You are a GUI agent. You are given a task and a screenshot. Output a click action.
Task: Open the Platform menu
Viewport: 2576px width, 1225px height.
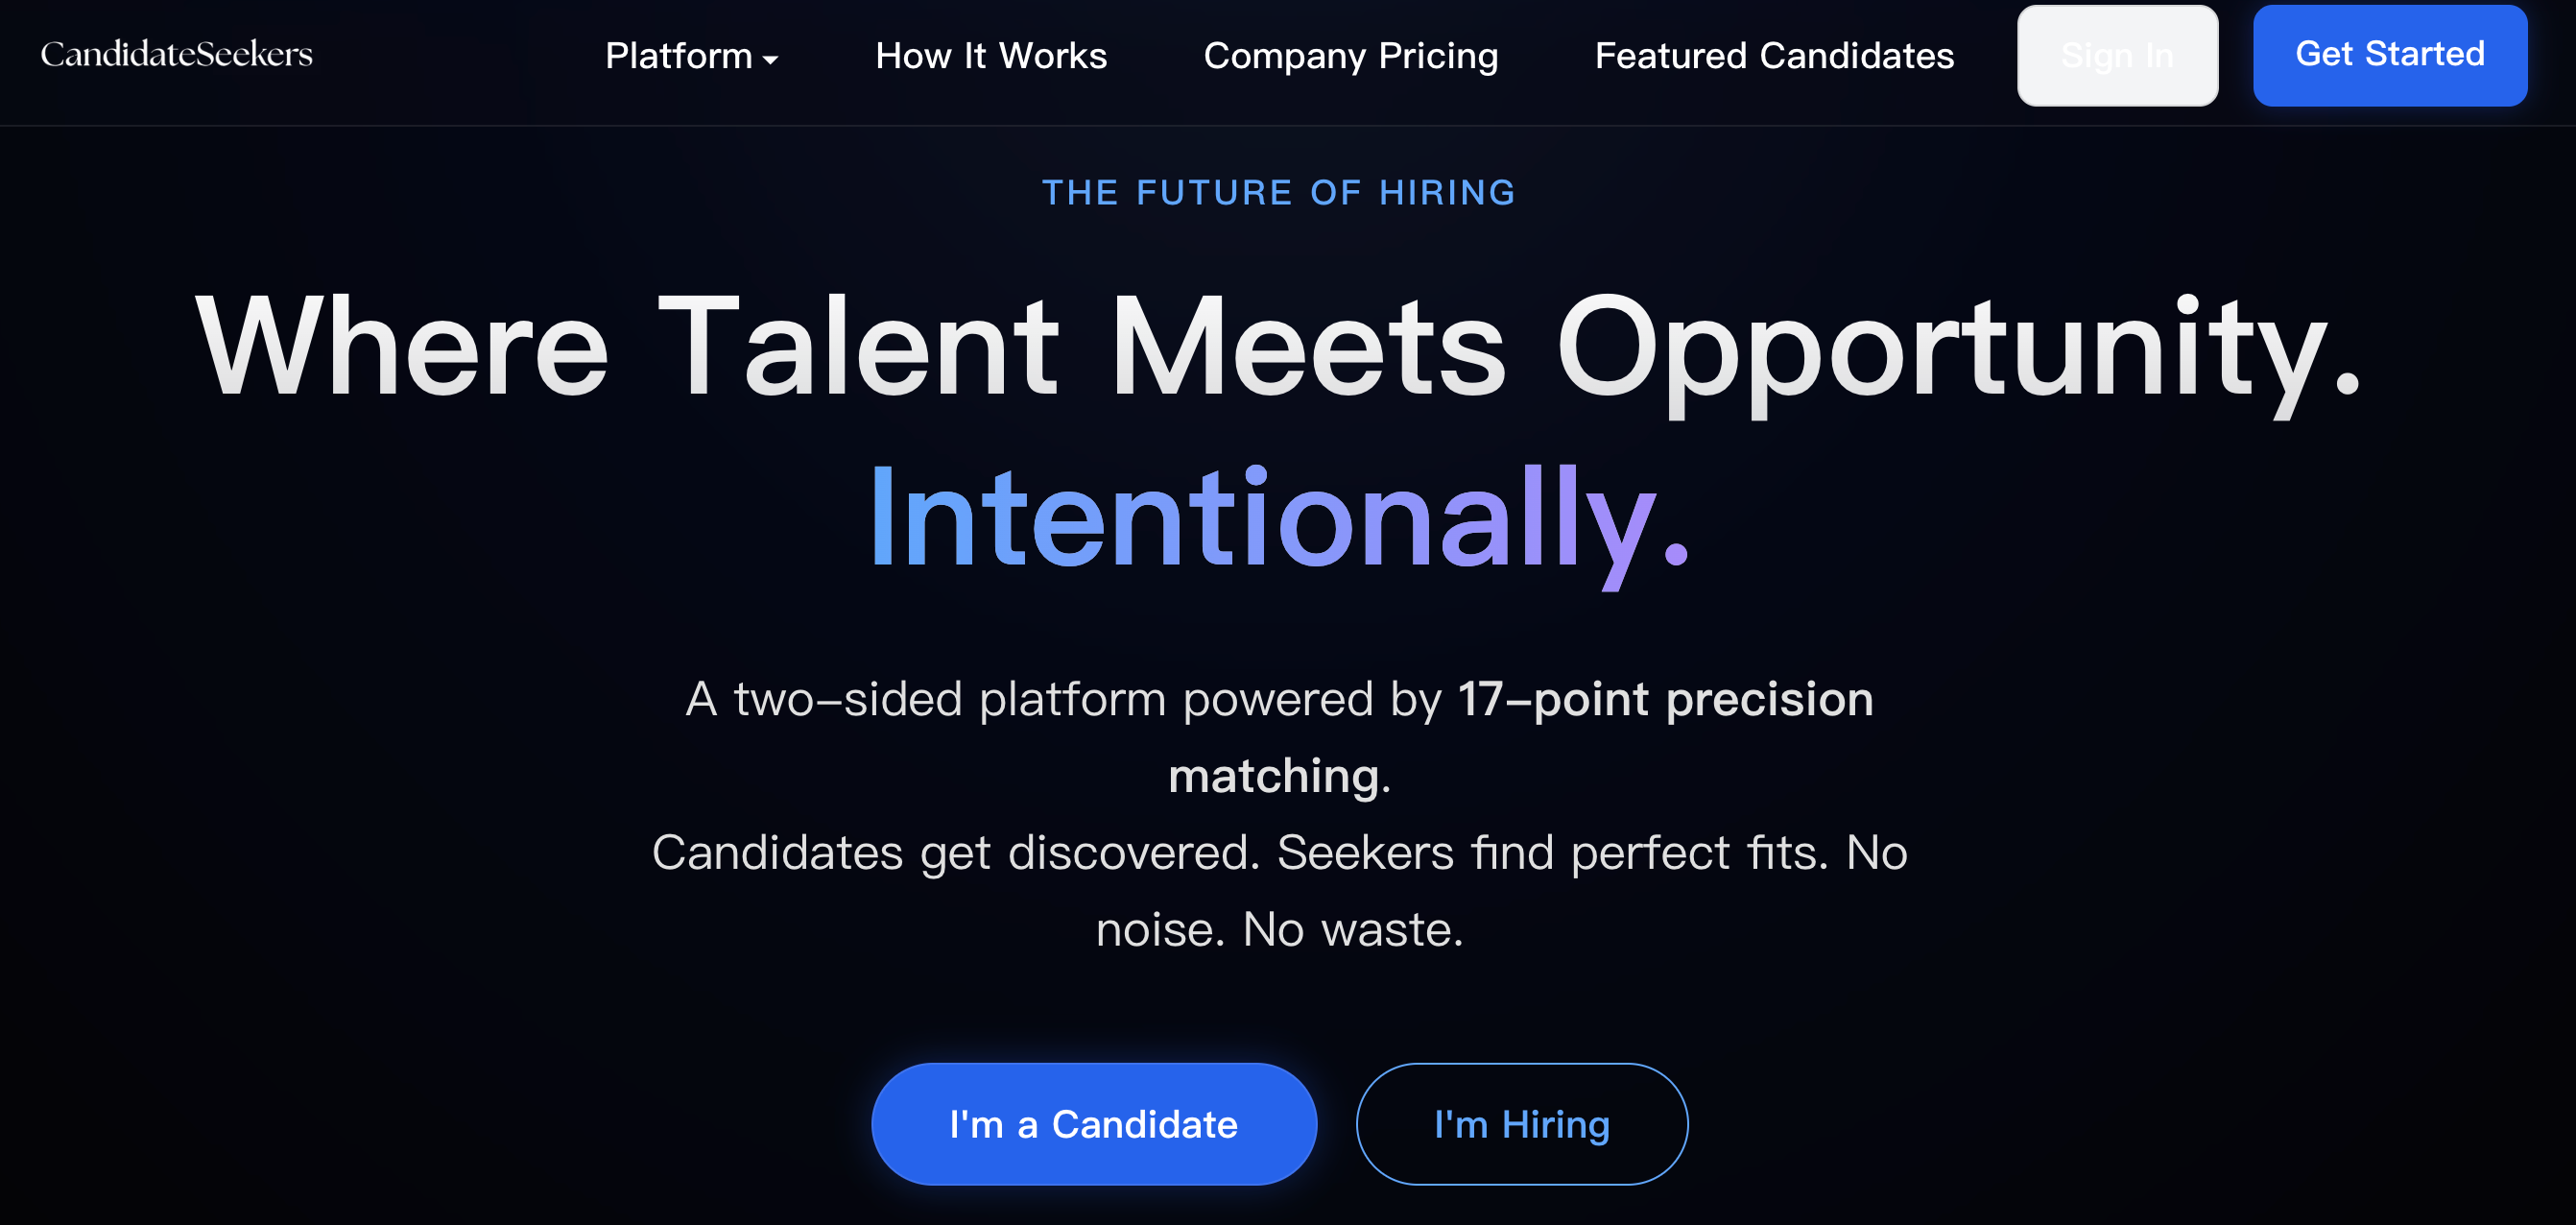(x=680, y=56)
